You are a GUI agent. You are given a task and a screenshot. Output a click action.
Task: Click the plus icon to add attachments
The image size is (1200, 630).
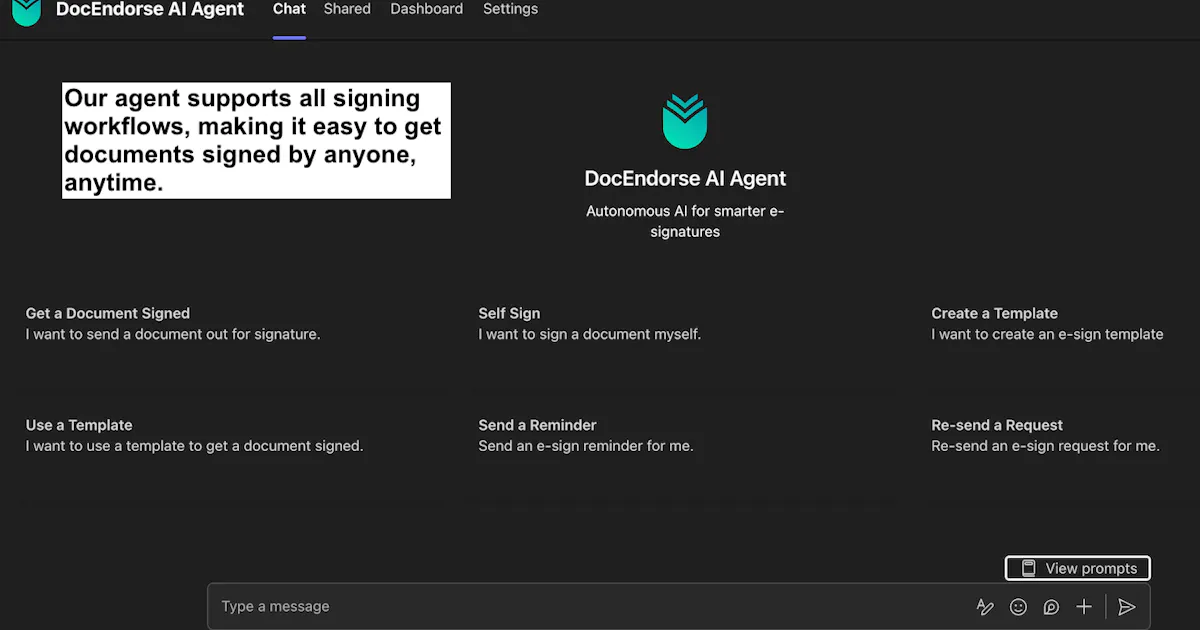pos(1084,607)
